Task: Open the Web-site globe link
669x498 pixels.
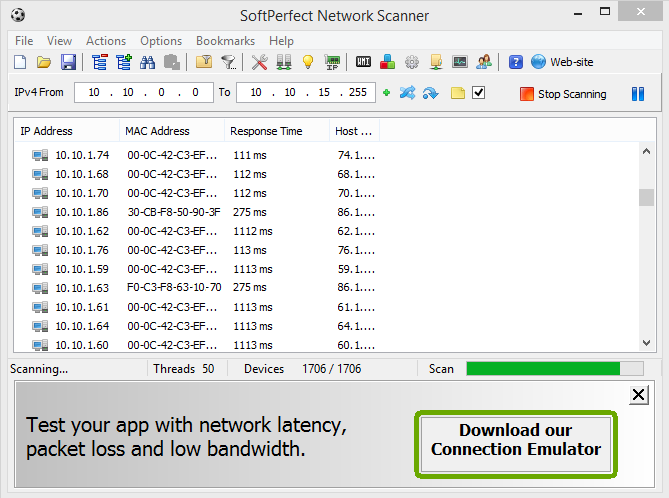Action: point(562,62)
